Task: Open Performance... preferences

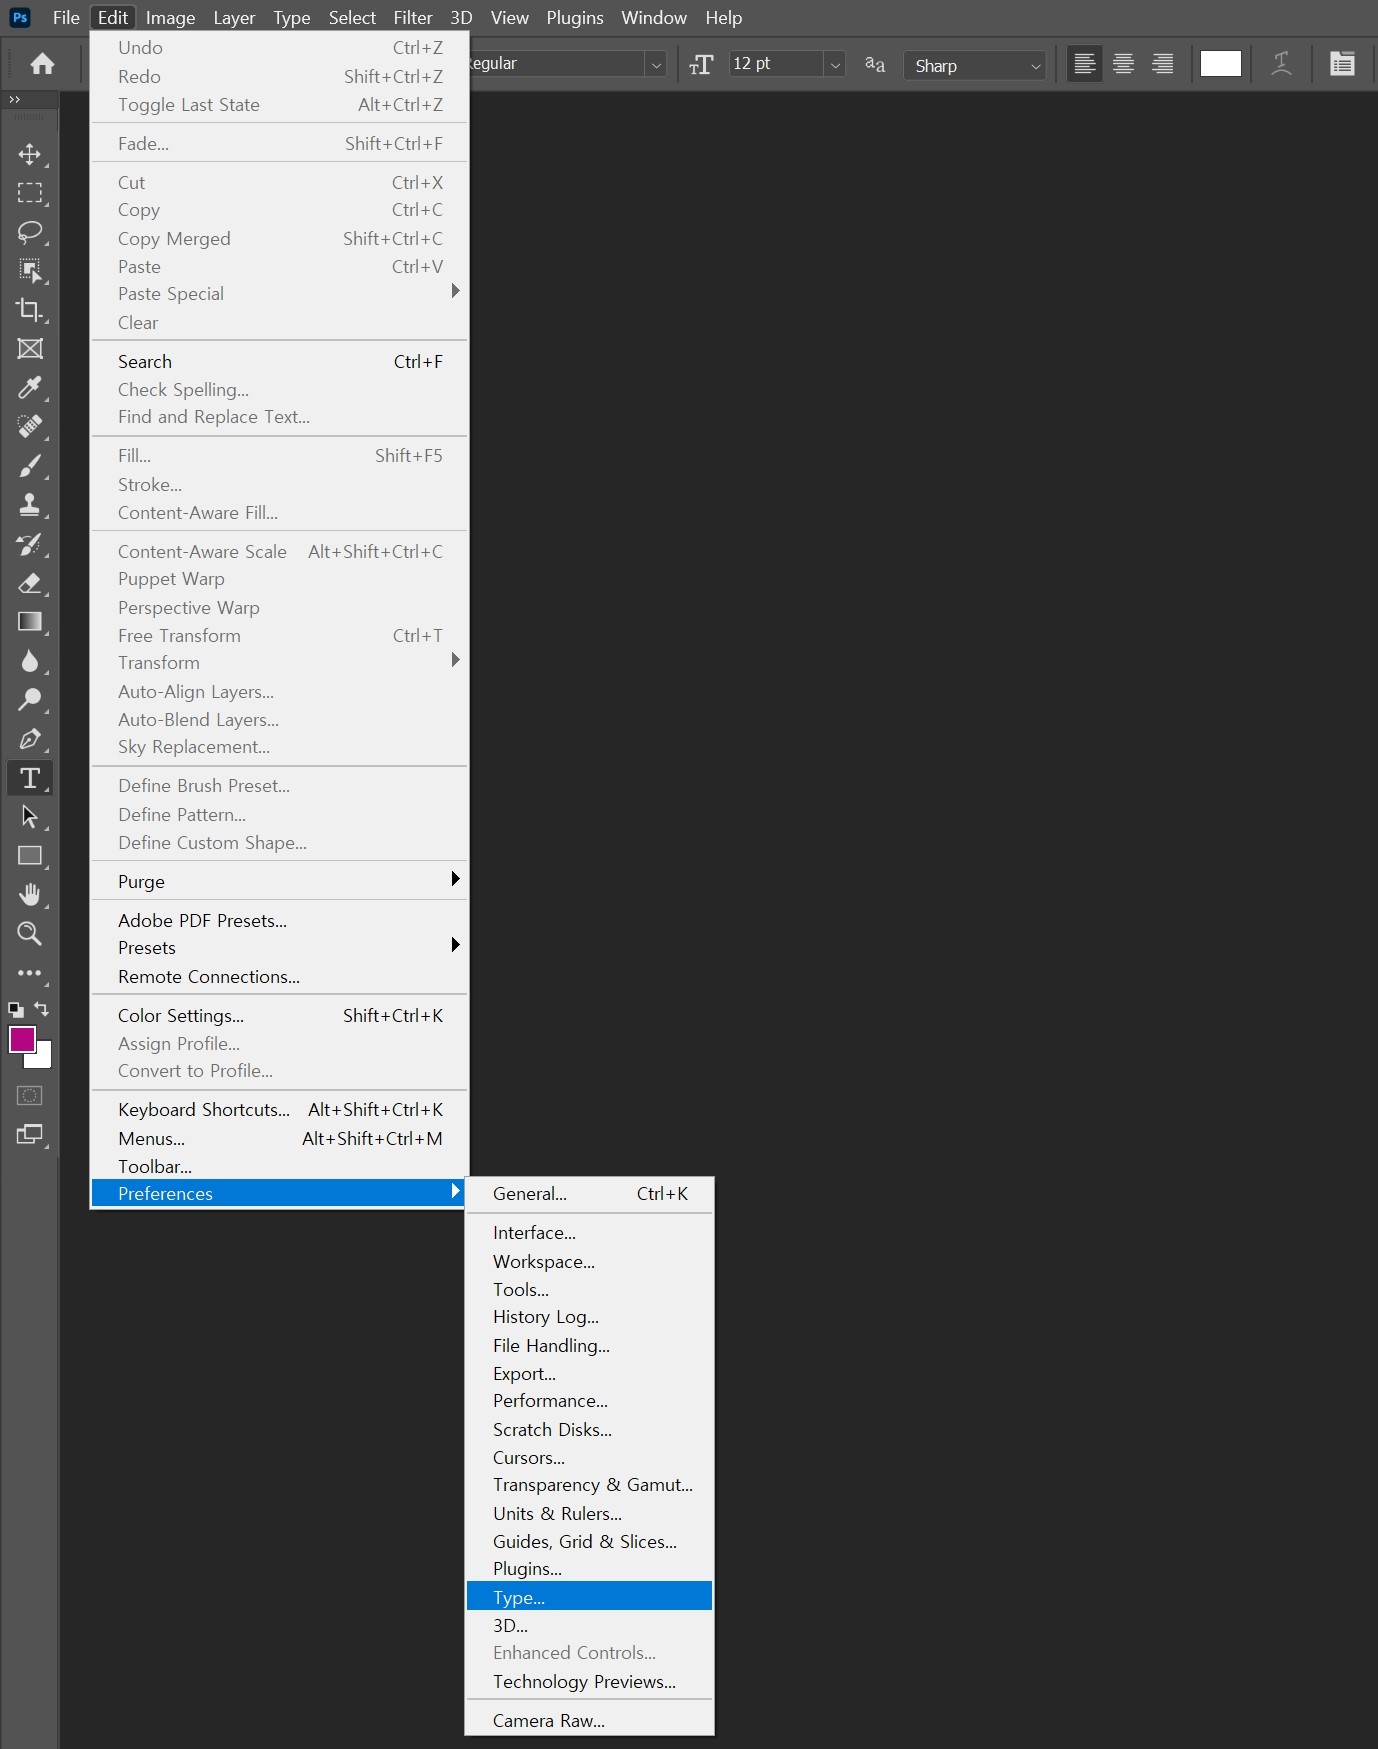Action: point(589,1400)
